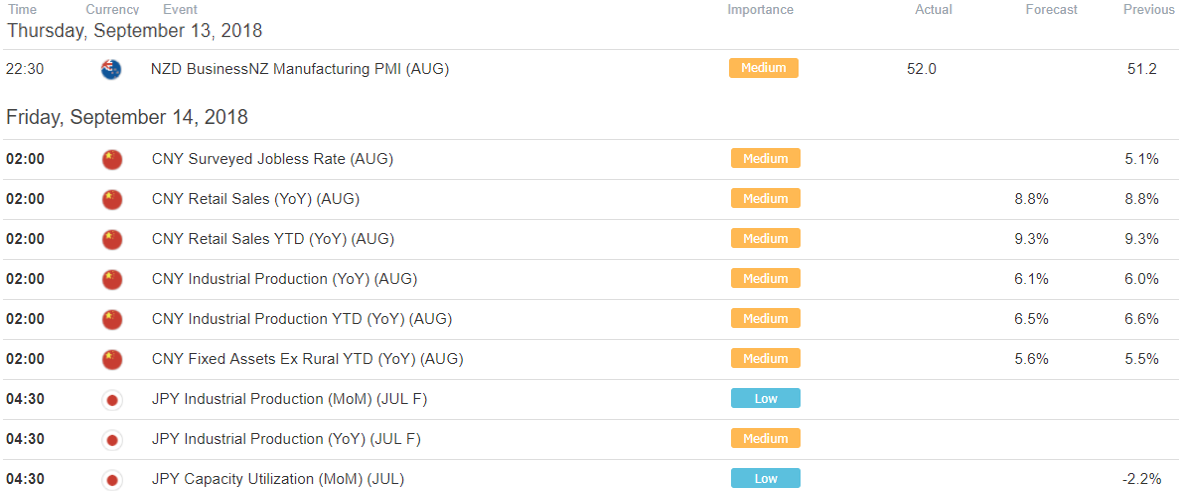
Task: Click the China flag beside Retail Sales (YoY)
Action: pyautogui.click(x=112, y=199)
